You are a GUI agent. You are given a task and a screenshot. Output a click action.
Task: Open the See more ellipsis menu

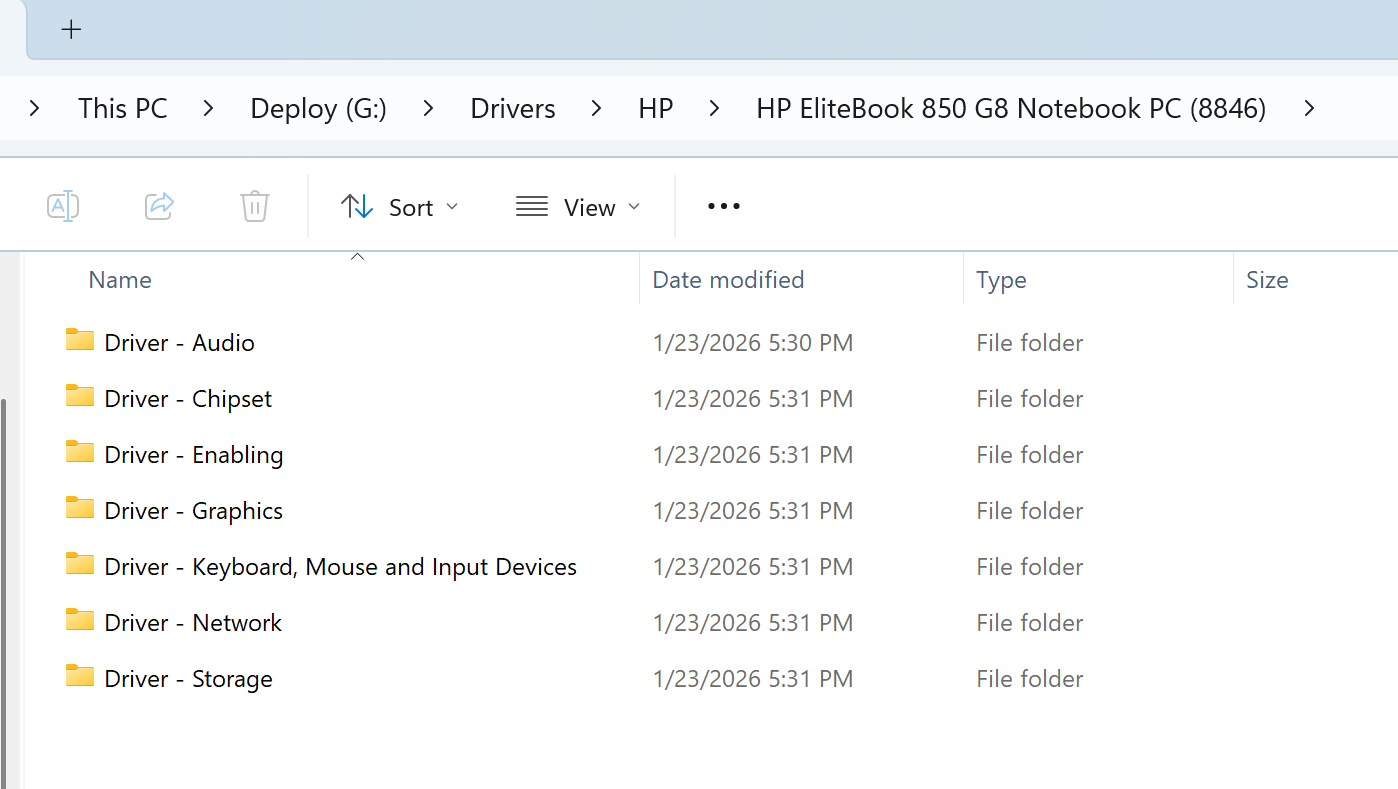[723, 207]
